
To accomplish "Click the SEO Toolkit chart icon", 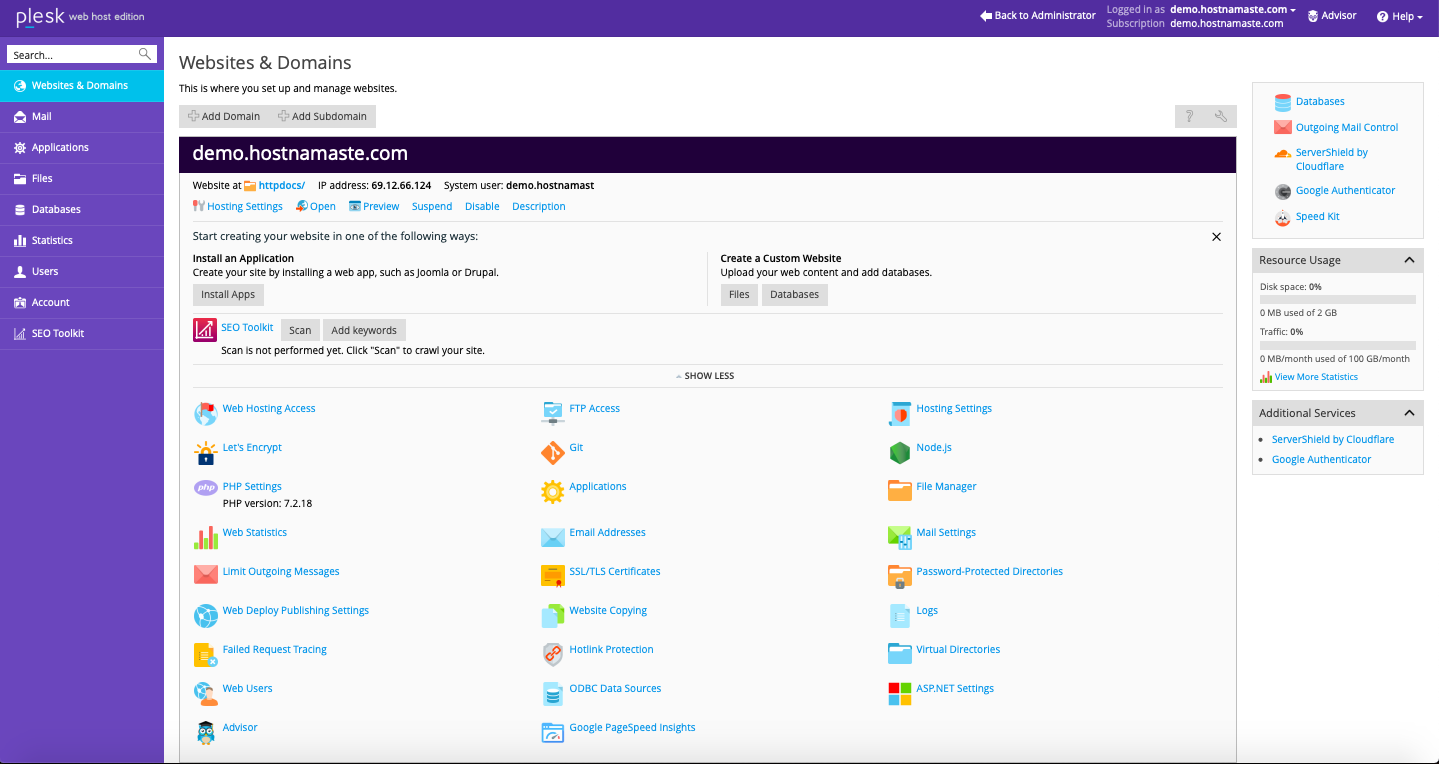I will tap(205, 329).
